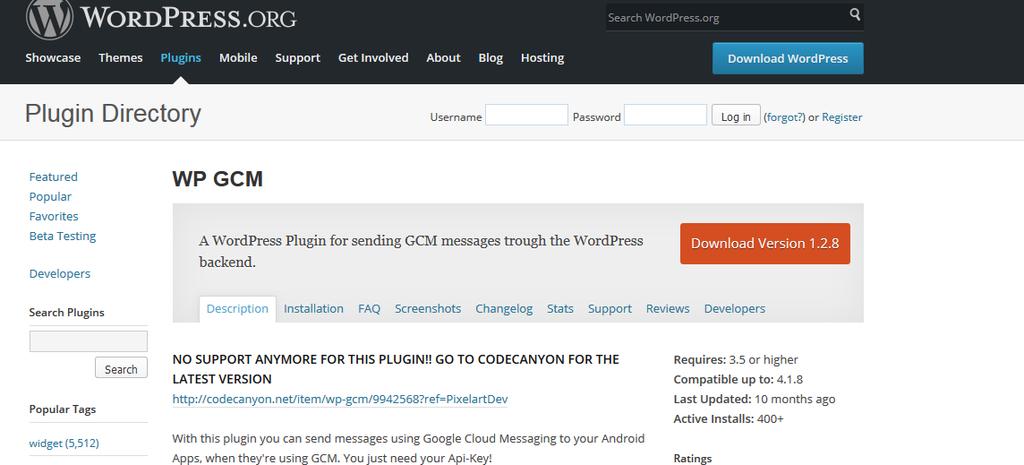Switch to the plugin Support tab
This screenshot has width=1024, height=465.
610,309
